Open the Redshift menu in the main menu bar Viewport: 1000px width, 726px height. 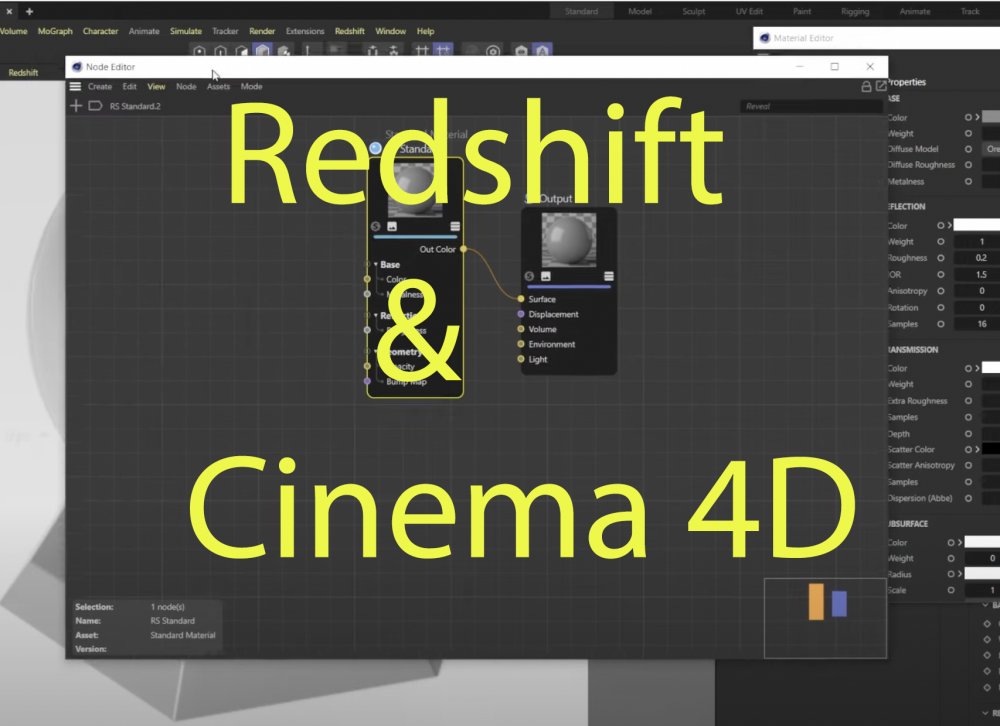pyautogui.click(x=350, y=31)
